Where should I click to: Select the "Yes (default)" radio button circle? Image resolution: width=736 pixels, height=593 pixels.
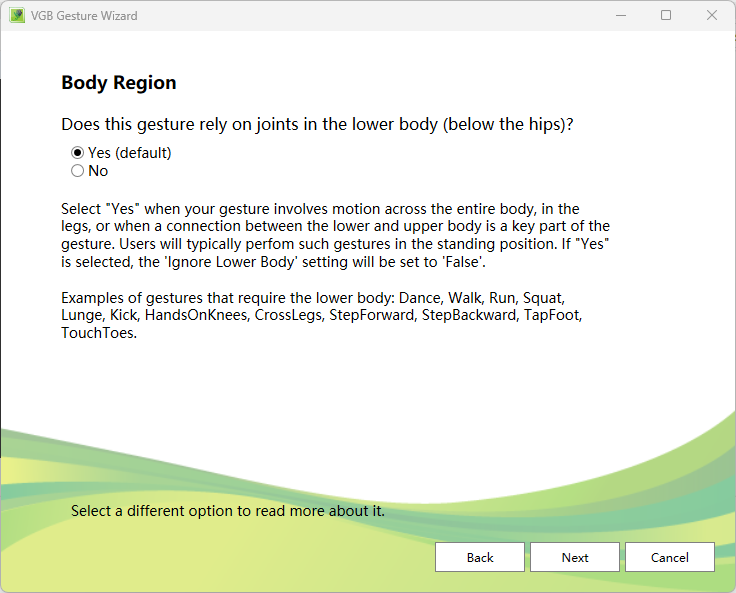77,153
